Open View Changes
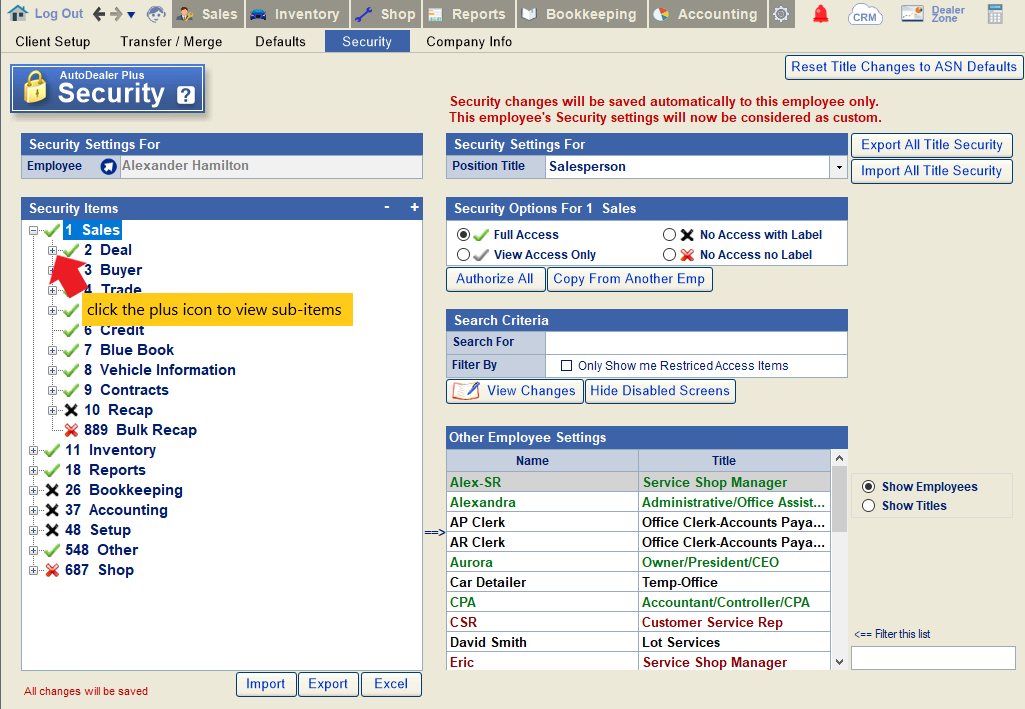The width and height of the screenshot is (1025, 709). (x=514, y=391)
